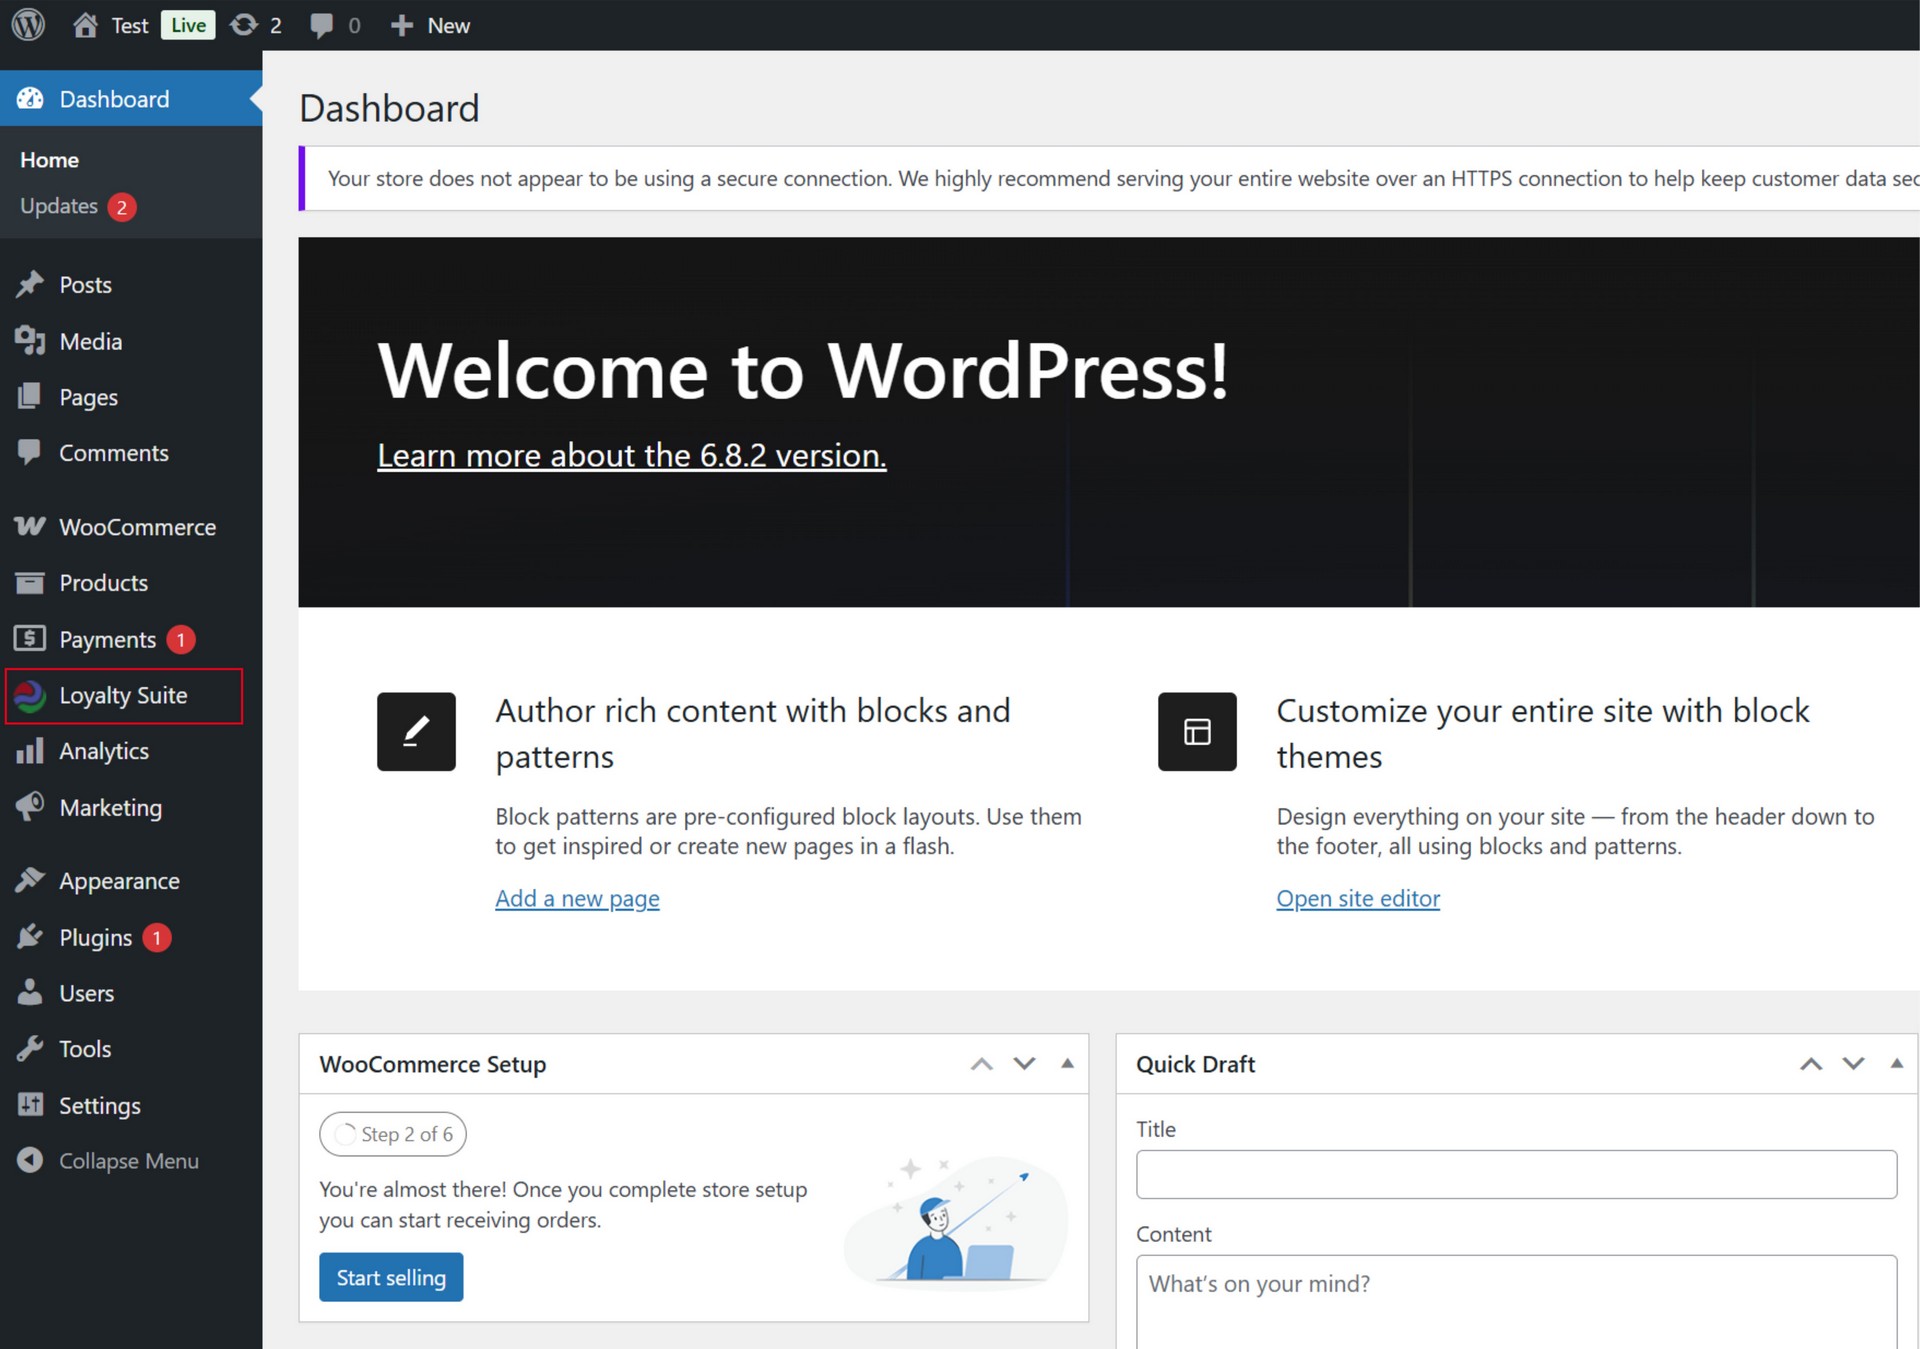Move WooCommerce Setup widget down
The height and width of the screenshot is (1349, 1920).
pyautogui.click(x=1024, y=1064)
